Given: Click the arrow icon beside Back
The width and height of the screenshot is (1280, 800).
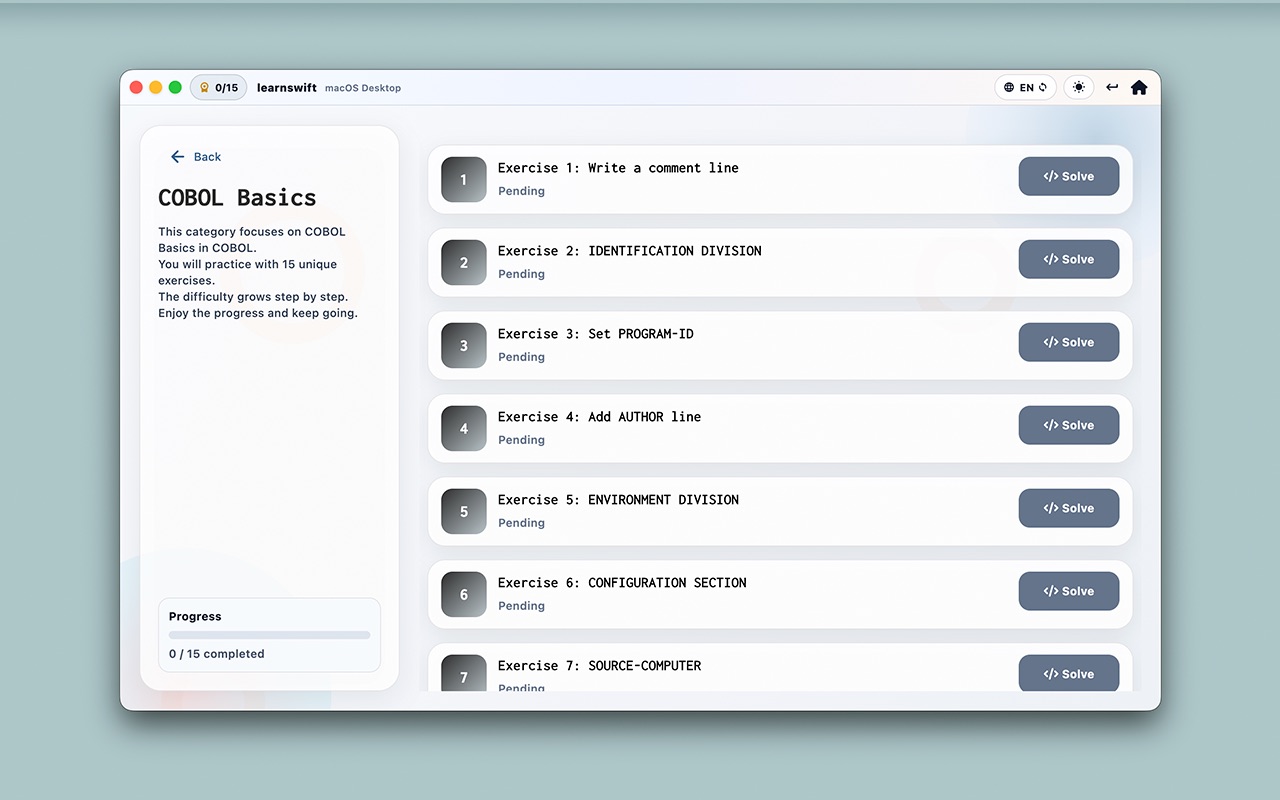Looking at the screenshot, I should click(x=177, y=157).
